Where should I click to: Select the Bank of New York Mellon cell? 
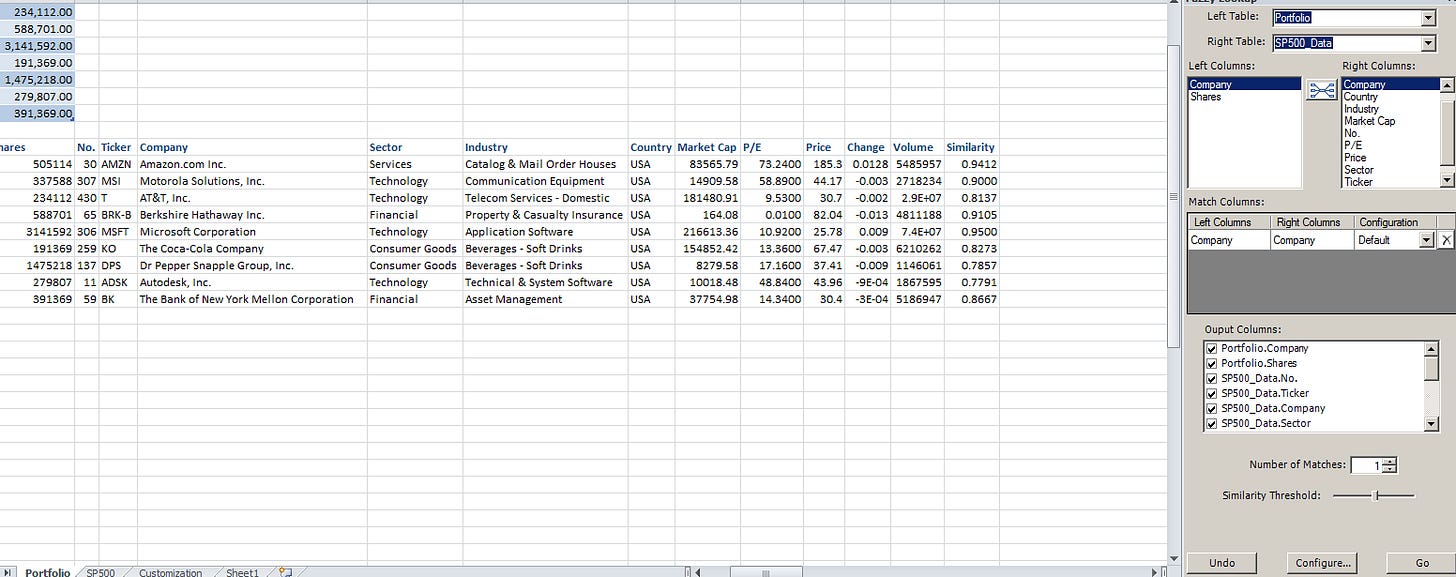[252, 300]
